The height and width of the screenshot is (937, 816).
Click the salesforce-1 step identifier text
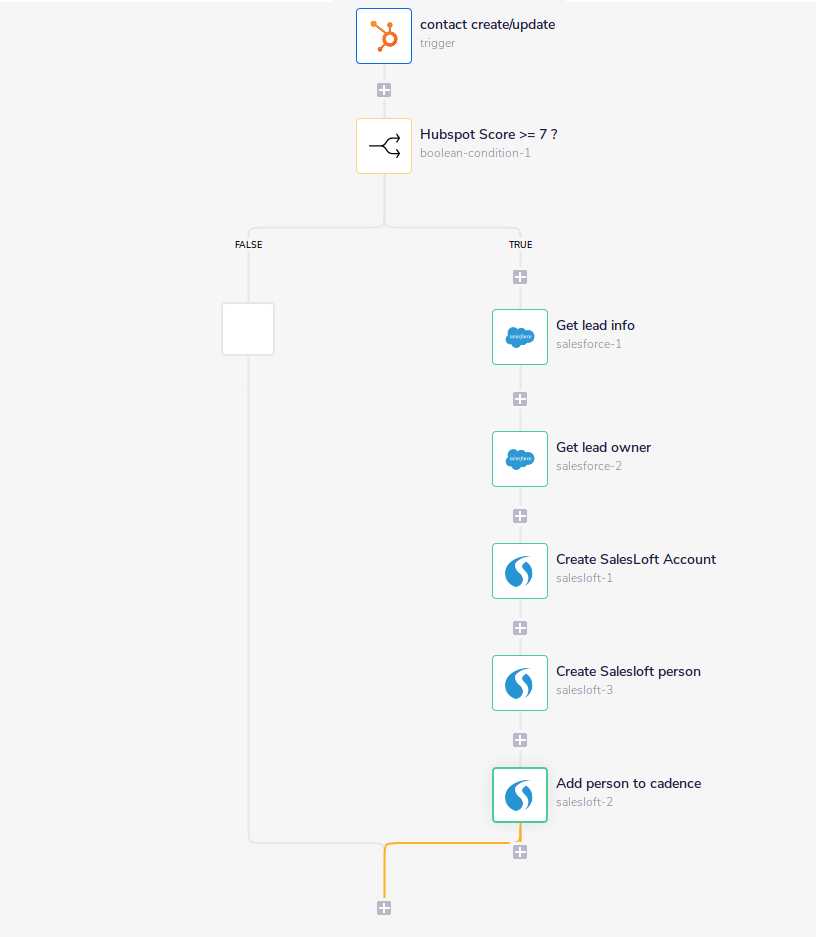[587, 343]
